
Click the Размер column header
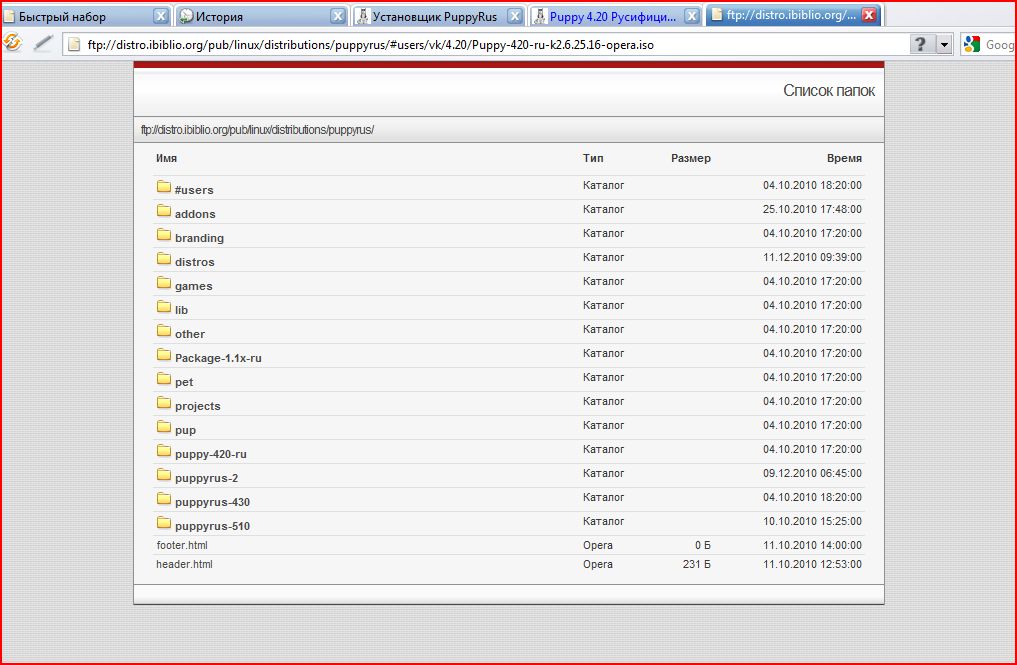coord(691,158)
